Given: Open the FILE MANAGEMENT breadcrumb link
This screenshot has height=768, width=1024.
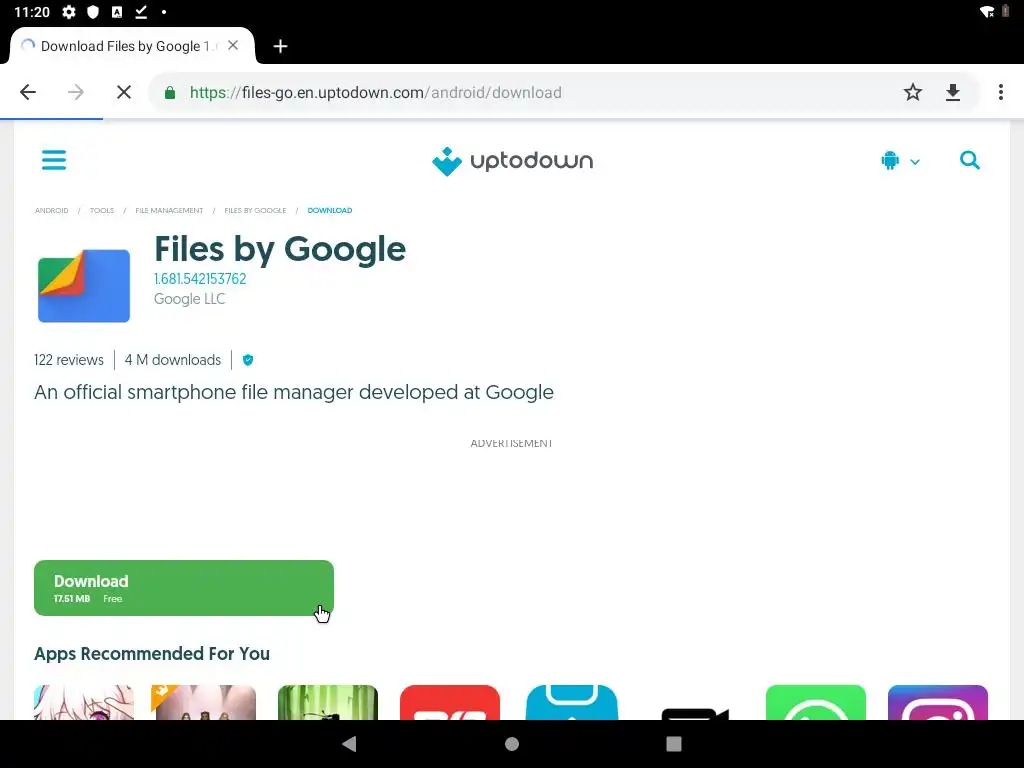Looking at the screenshot, I should [x=169, y=210].
